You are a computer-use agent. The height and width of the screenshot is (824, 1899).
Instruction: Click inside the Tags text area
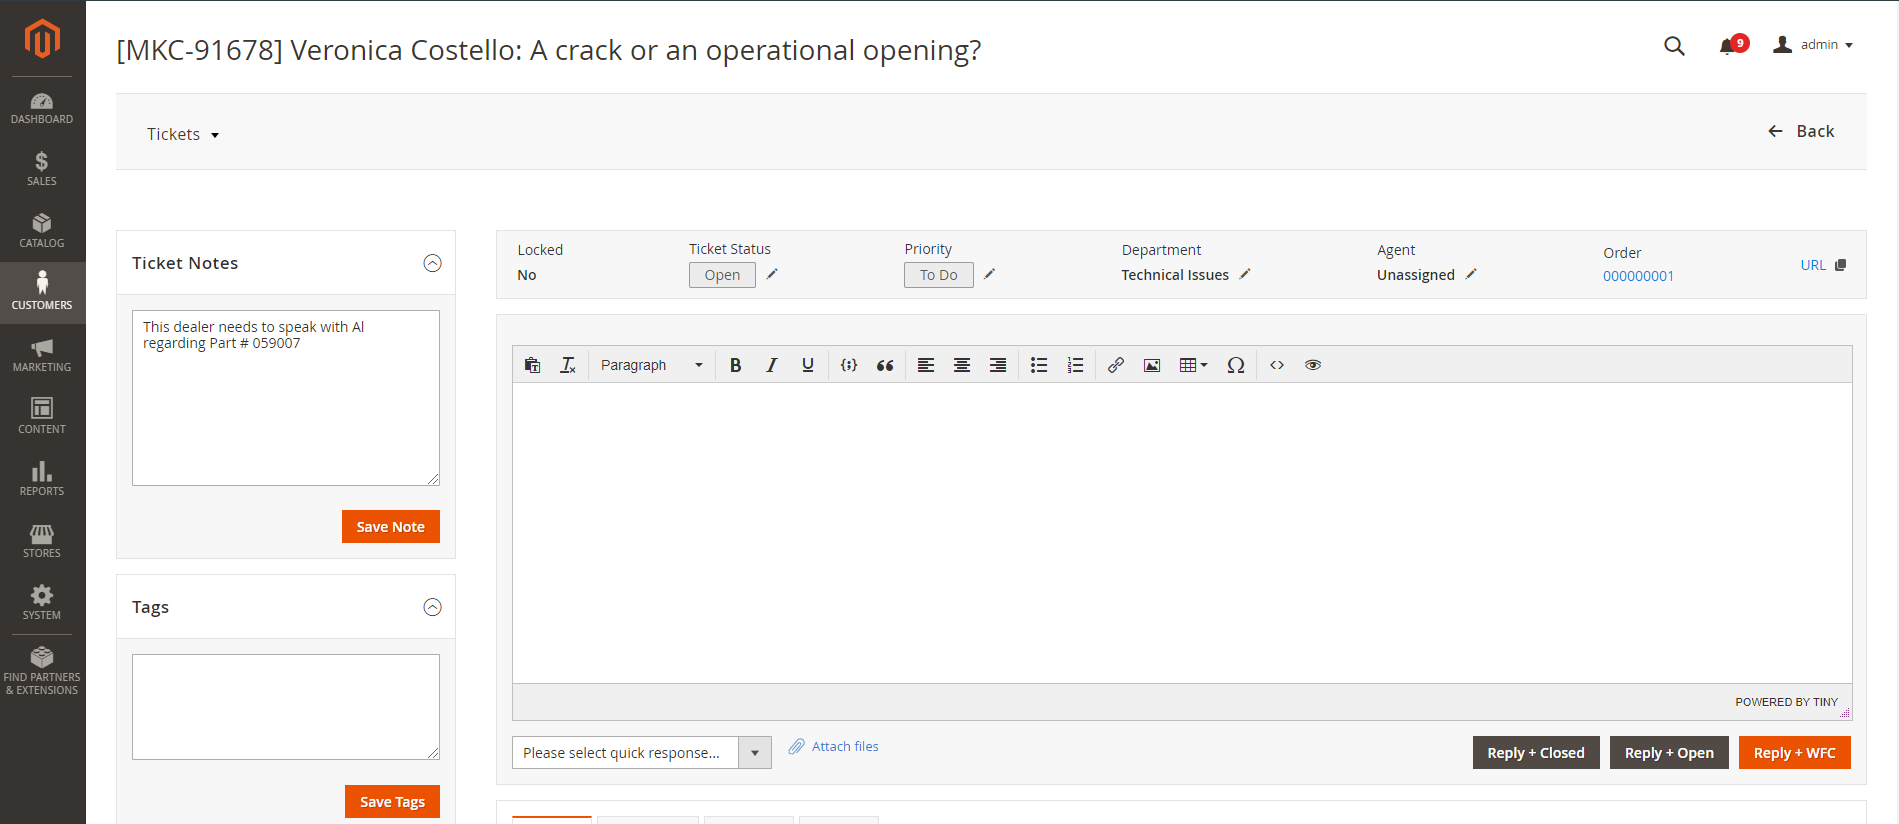tap(286, 707)
